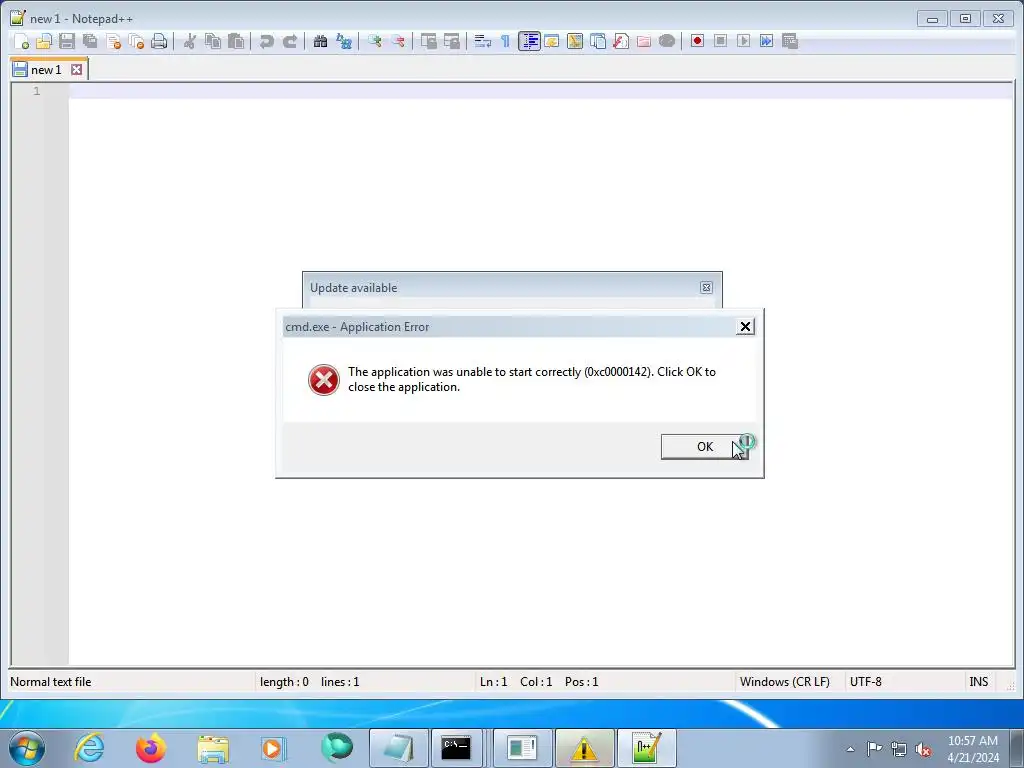Close the cmd.exe Application Error dialog
Viewport: 1024px width, 768px height.
click(x=745, y=327)
